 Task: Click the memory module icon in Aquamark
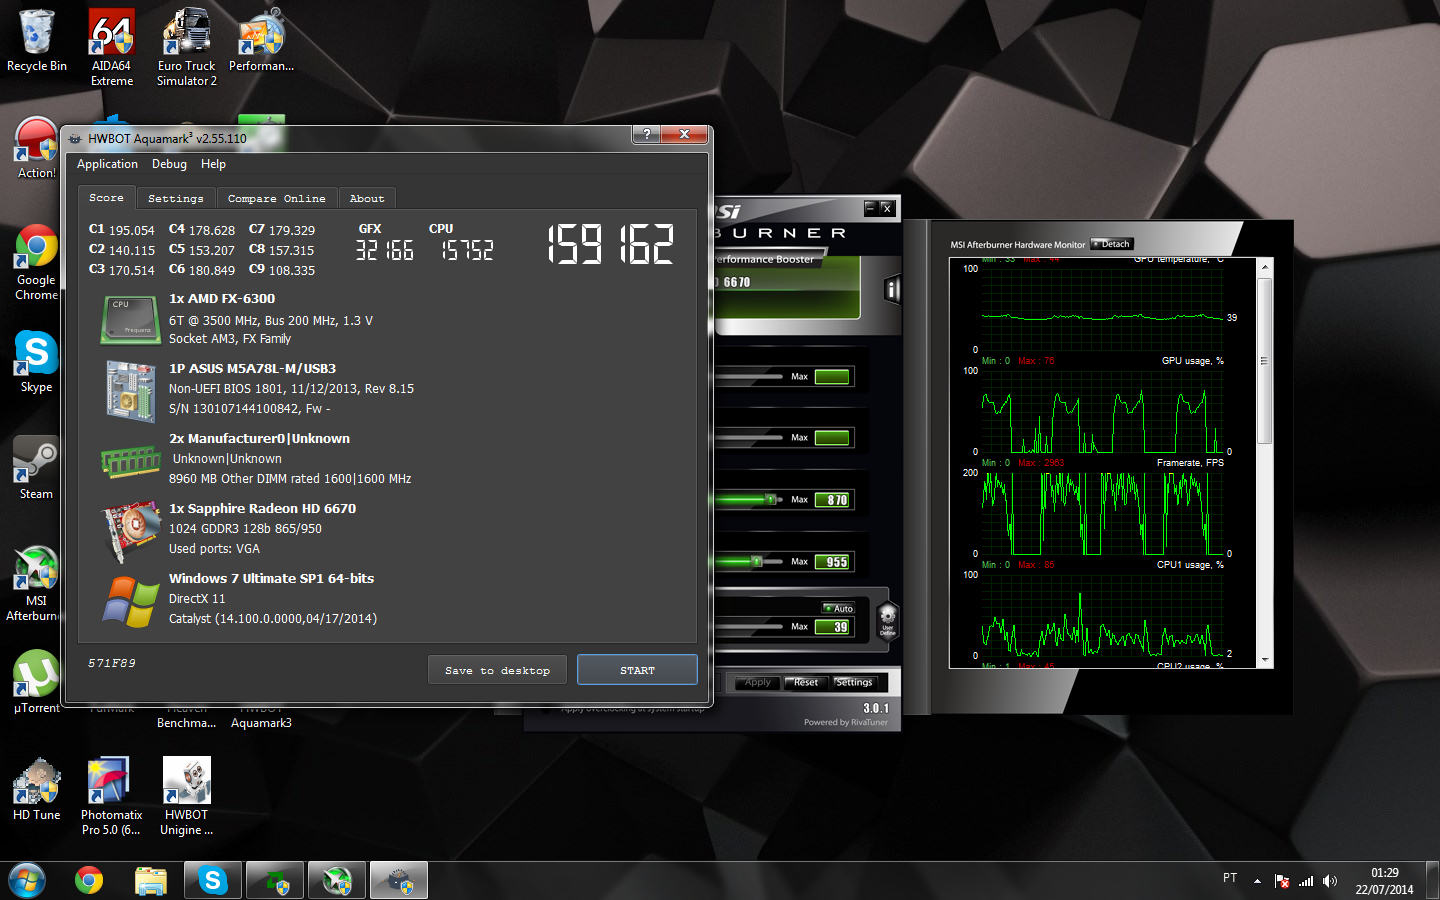click(x=131, y=461)
